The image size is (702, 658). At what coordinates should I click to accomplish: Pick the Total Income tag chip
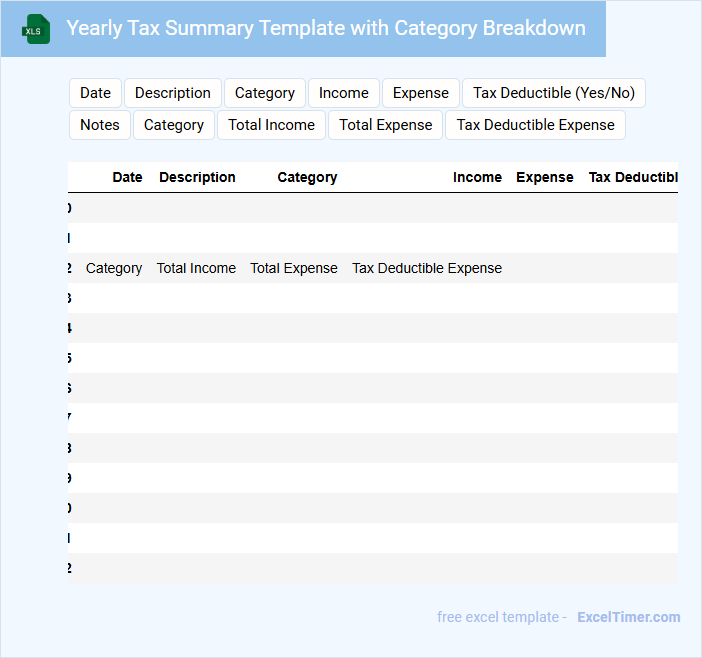pyautogui.click(x=271, y=125)
